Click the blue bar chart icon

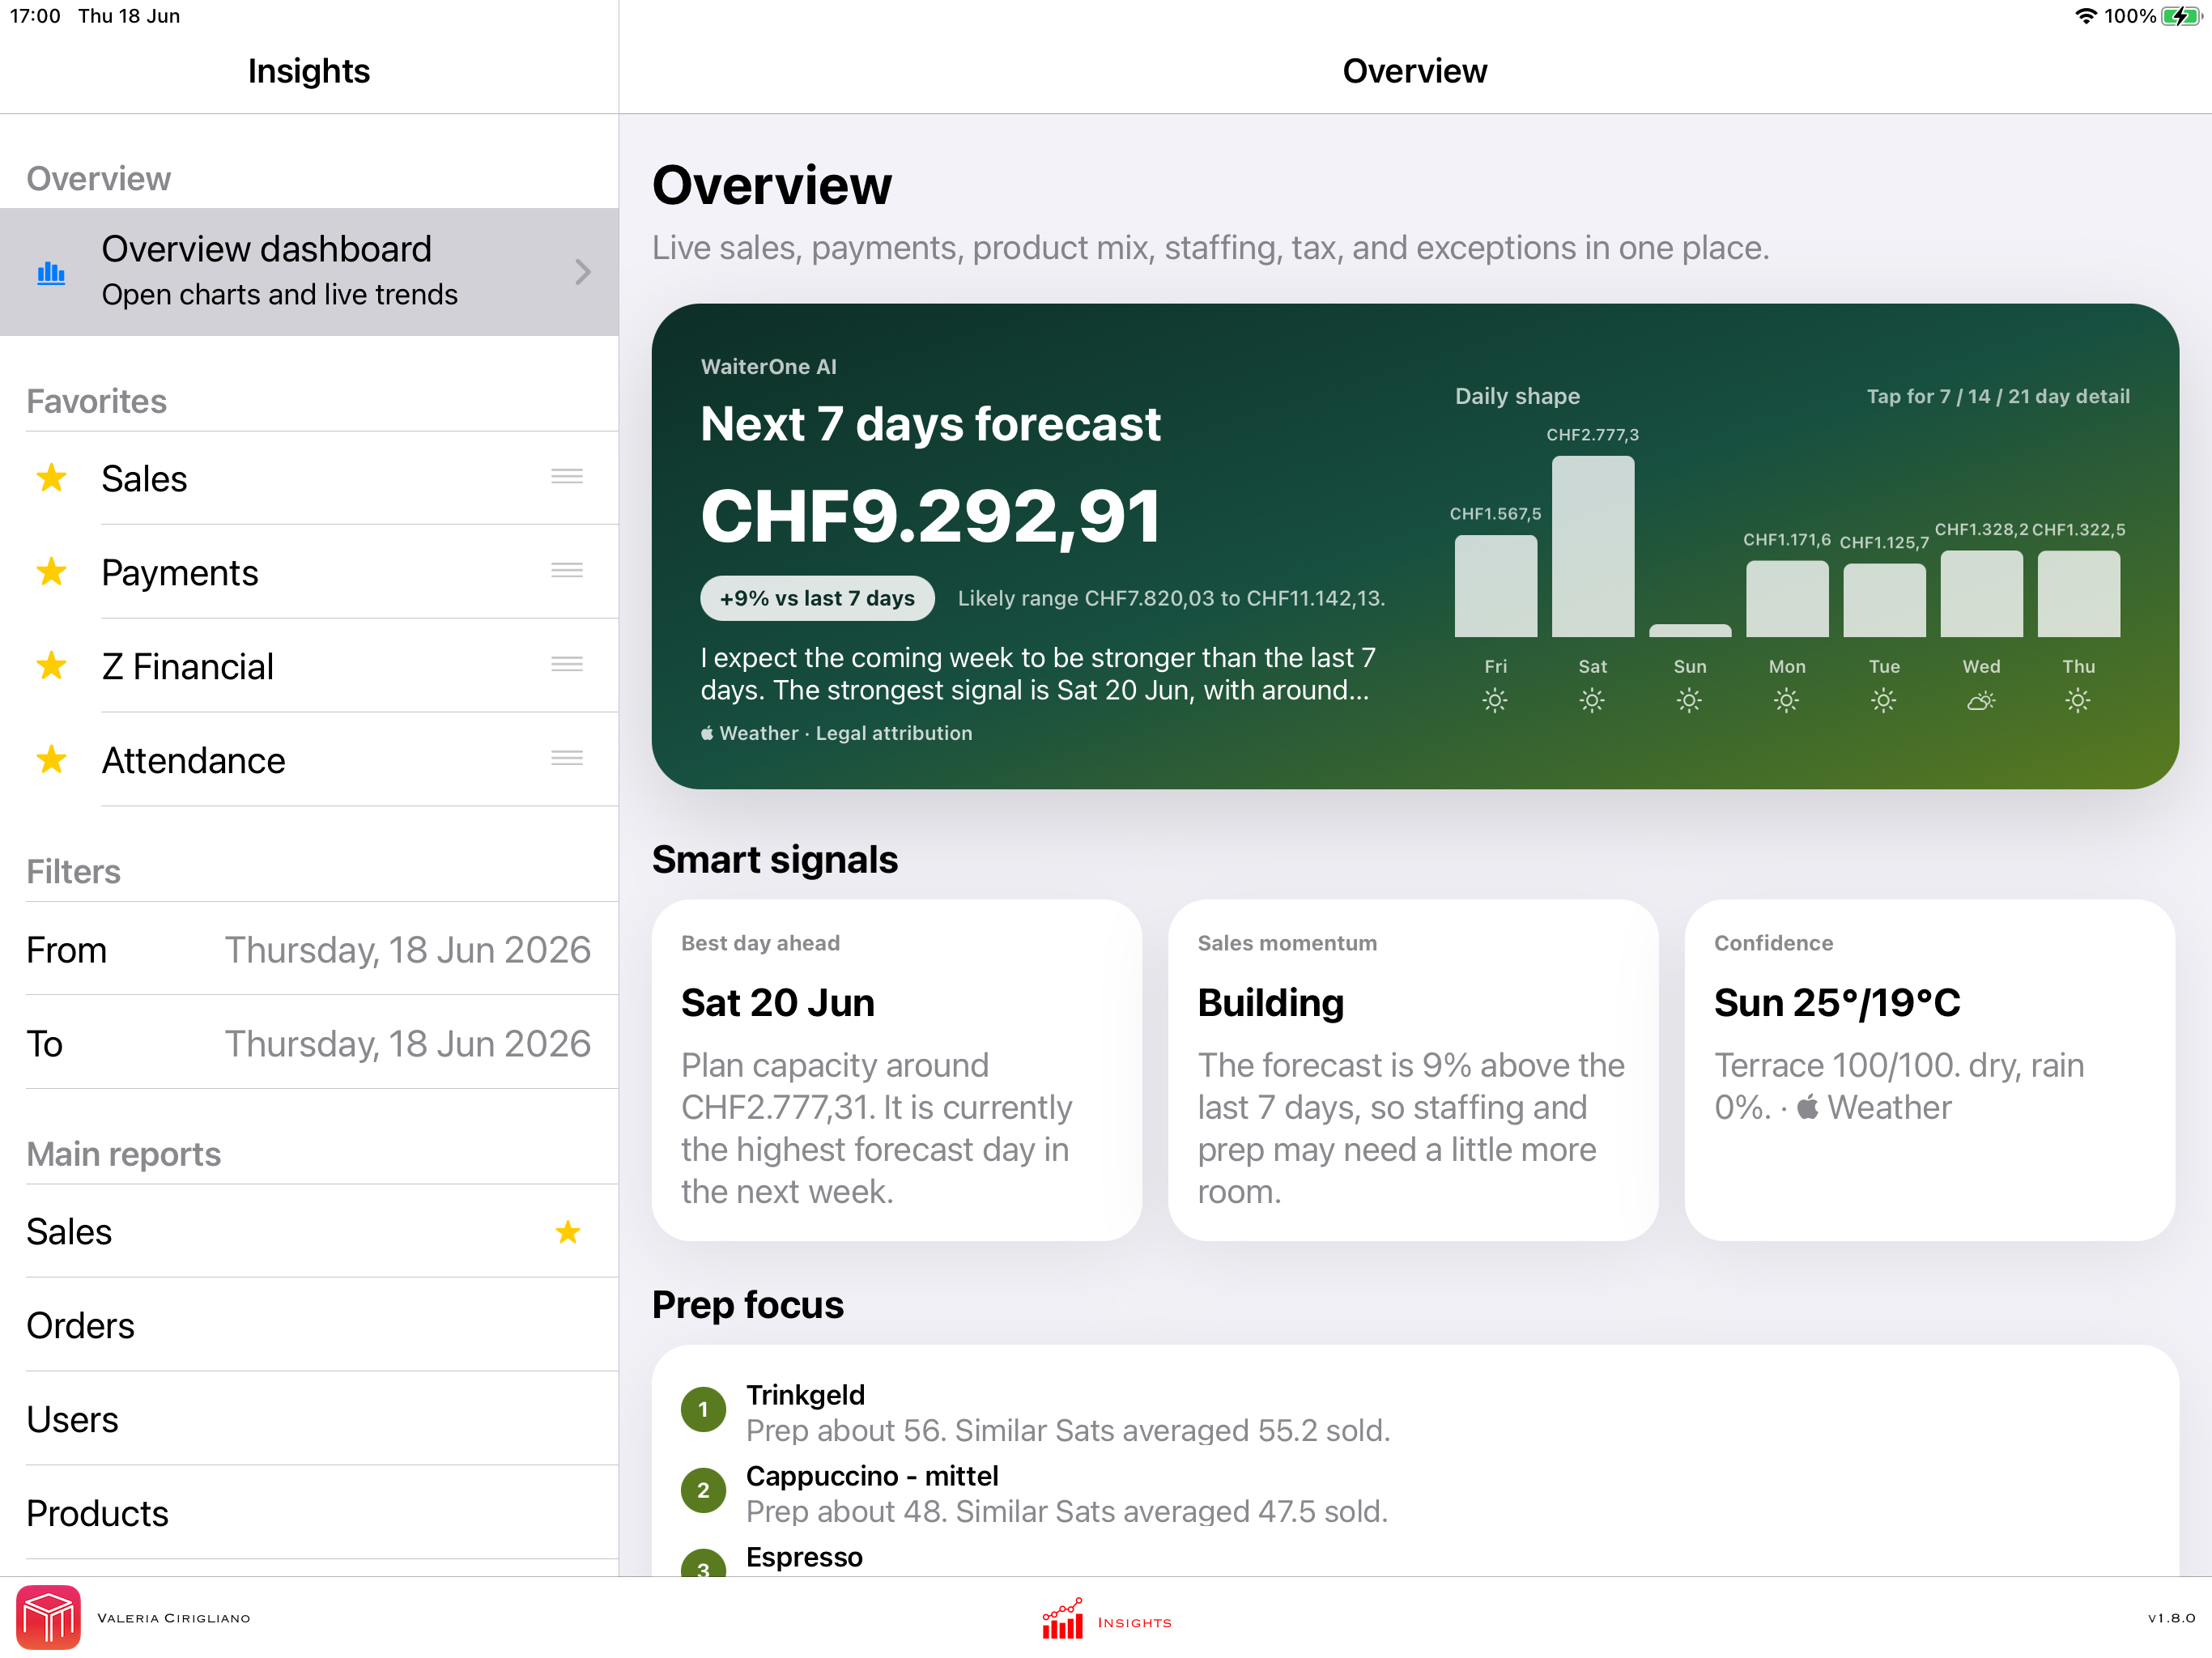[x=51, y=272]
